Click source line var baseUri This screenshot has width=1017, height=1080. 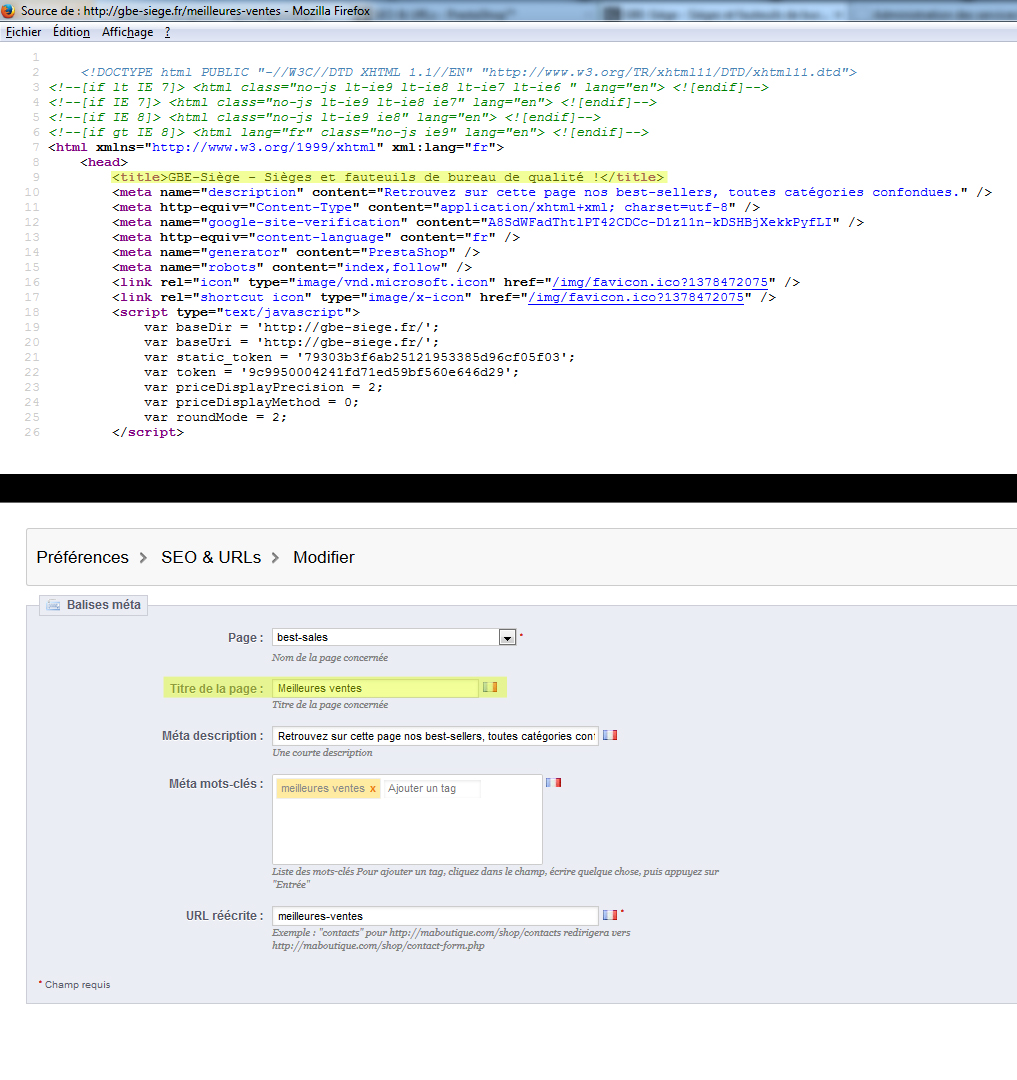[x=291, y=342]
